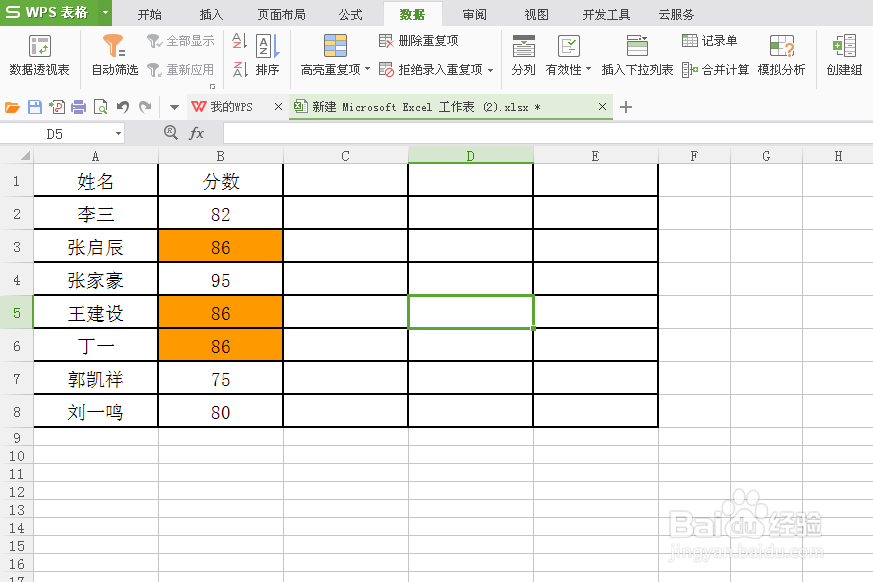Switch to the 我的WPS document tab

tap(232, 105)
